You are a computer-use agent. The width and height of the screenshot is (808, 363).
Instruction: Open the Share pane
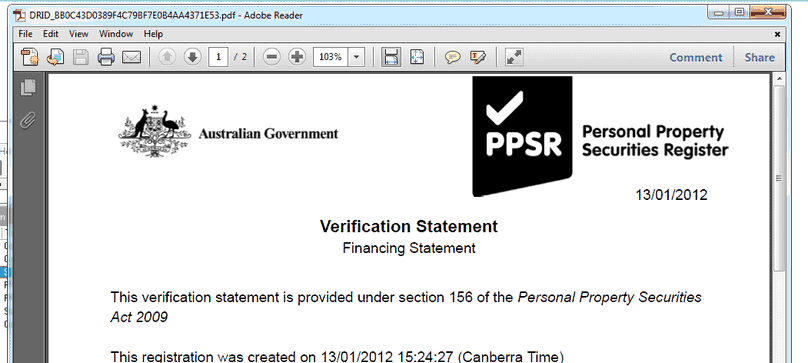(x=760, y=58)
